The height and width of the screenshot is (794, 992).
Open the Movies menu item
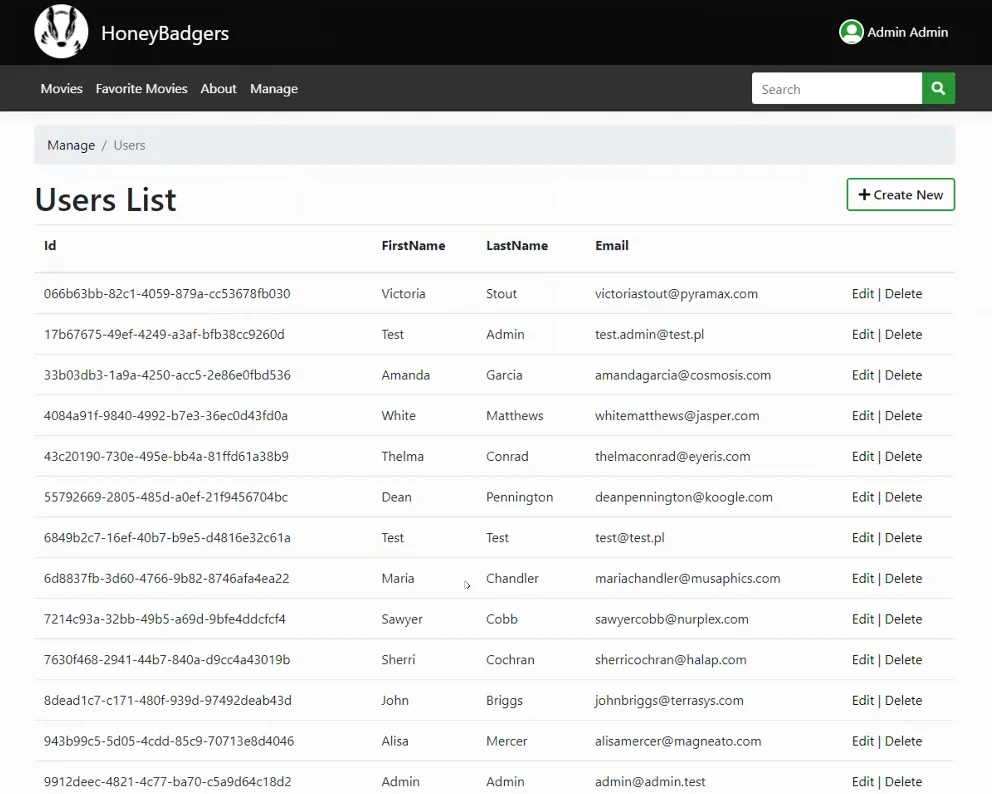pyautogui.click(x=61, y=89)
